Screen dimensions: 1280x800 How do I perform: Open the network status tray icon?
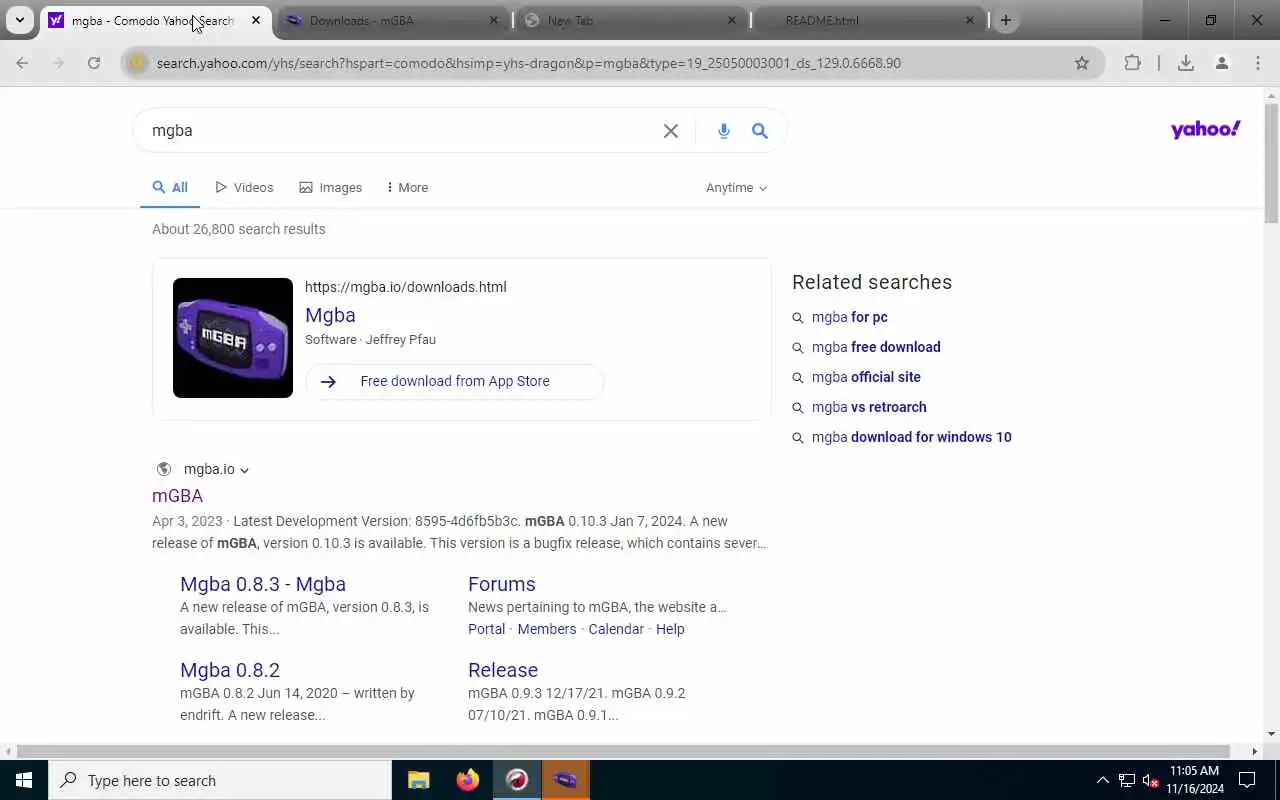[1126, 780]
